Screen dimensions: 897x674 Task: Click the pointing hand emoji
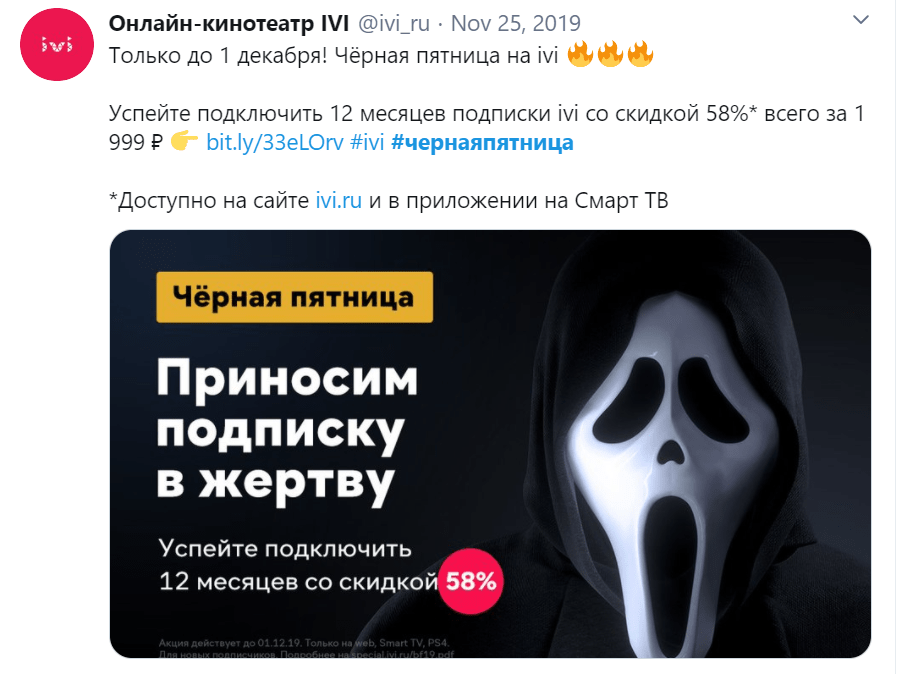pos(184,141)
